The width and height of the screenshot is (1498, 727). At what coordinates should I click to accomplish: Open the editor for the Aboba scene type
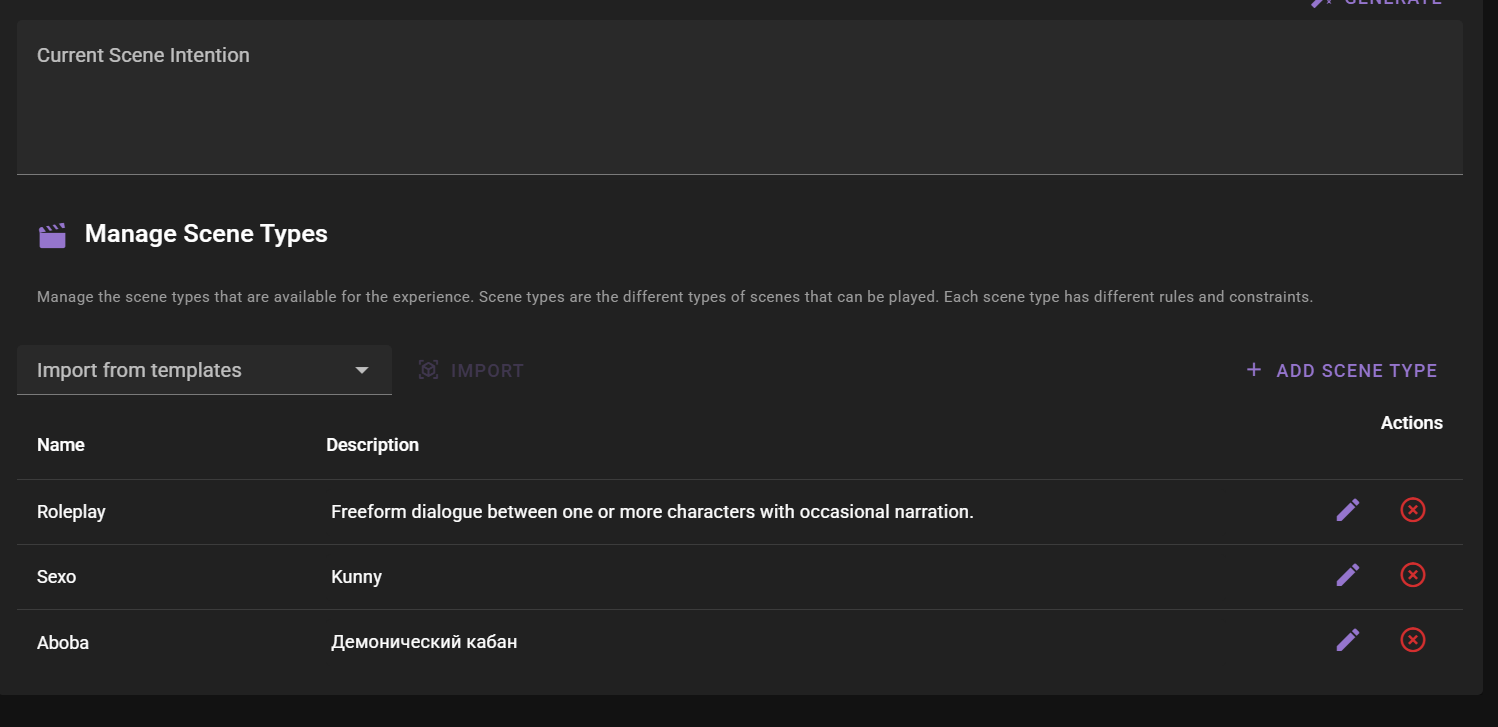[1347, 640]
